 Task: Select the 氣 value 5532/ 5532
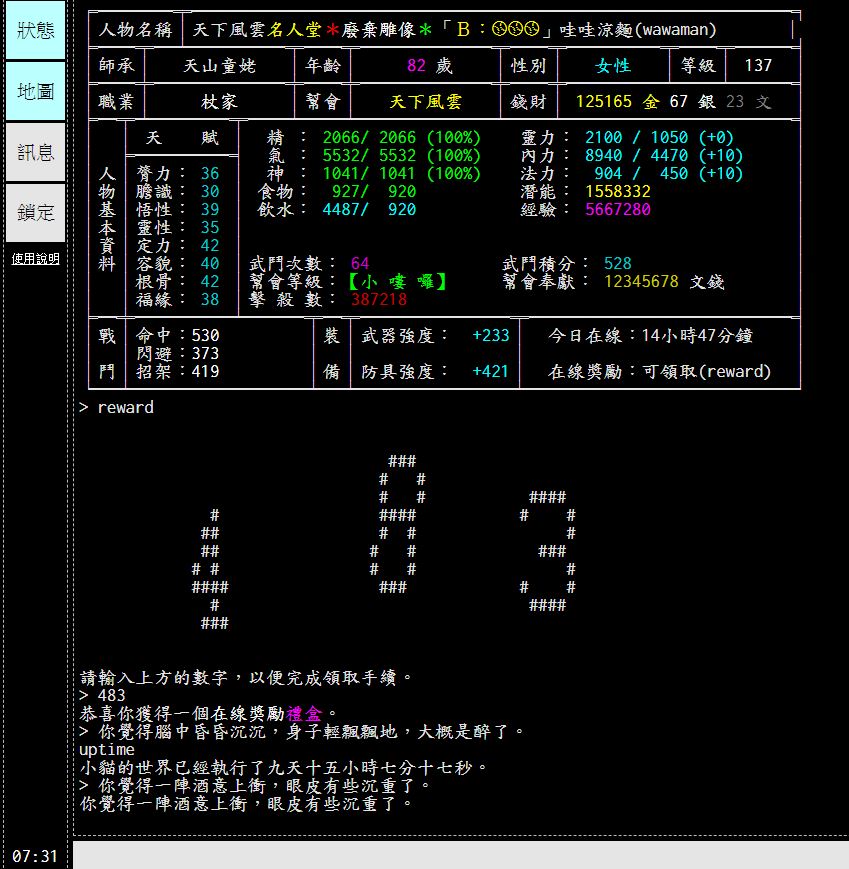click(369, 156)
